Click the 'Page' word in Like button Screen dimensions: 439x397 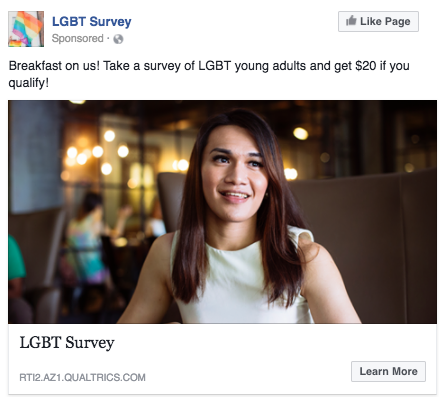point(398,21)
